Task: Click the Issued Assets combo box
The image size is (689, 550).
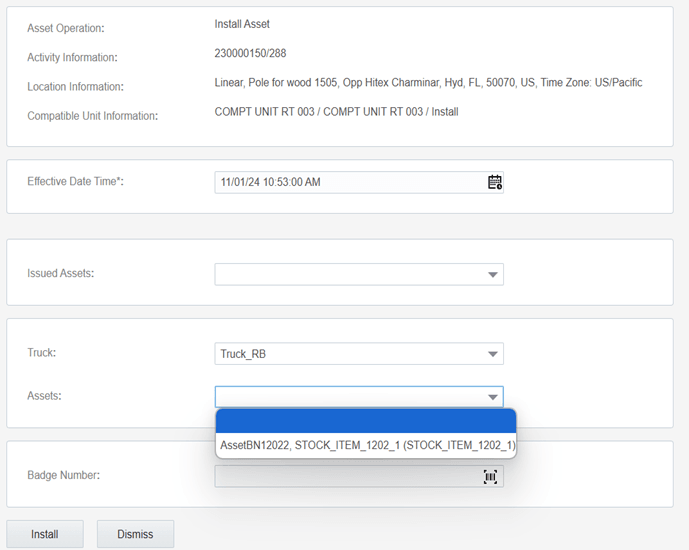Action: pyautogui.click(x=359, y=275)
